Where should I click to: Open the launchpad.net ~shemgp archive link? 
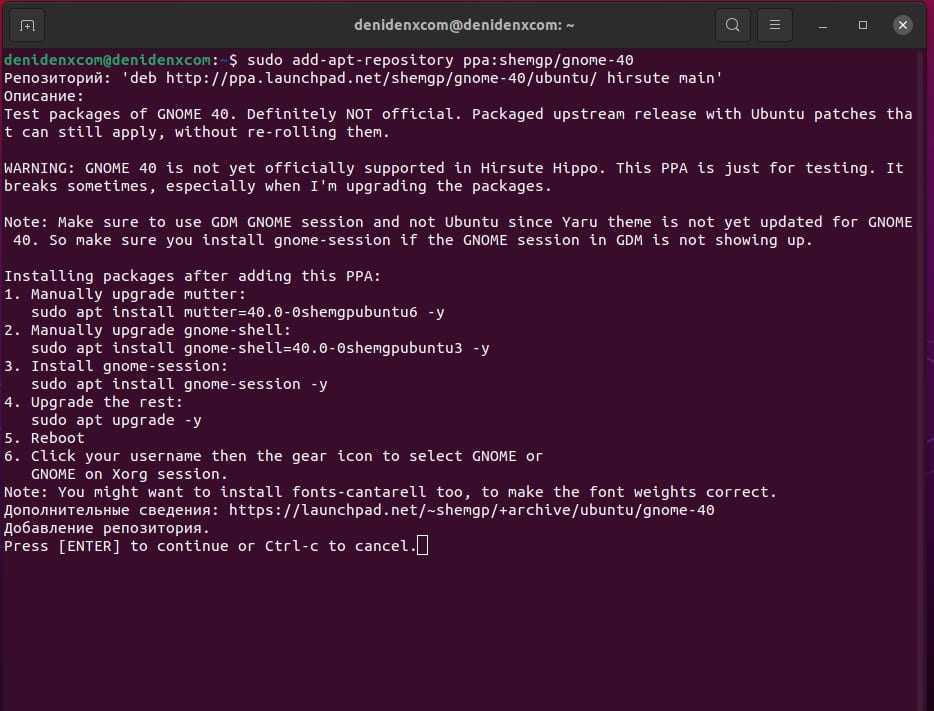471,510
